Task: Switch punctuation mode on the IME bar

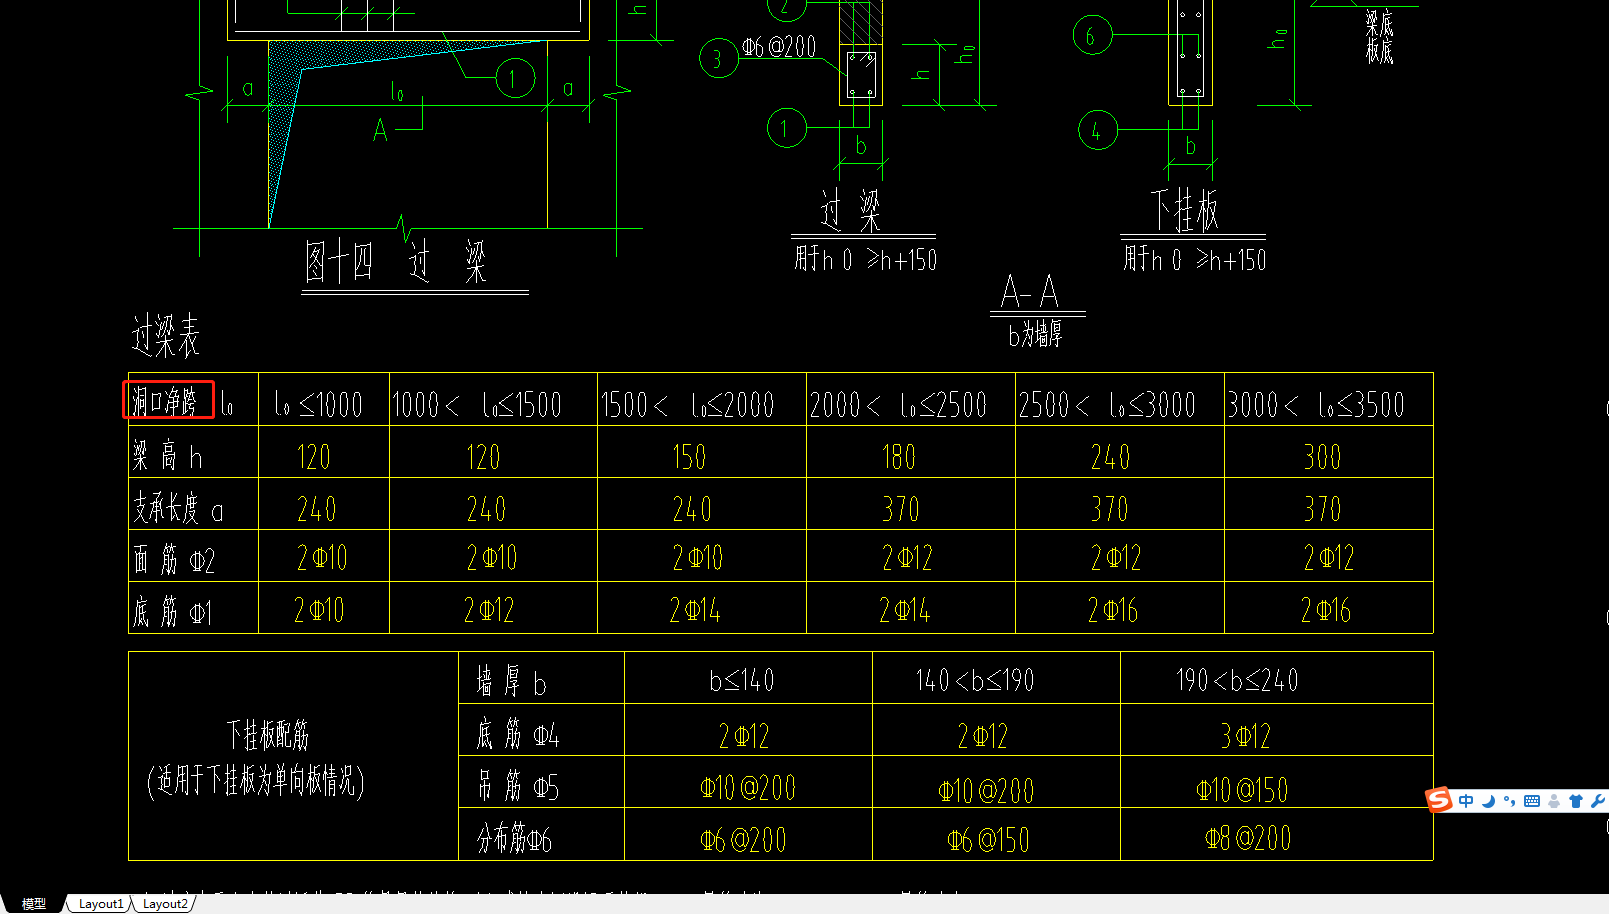Action: click(x=1509, y=801)
